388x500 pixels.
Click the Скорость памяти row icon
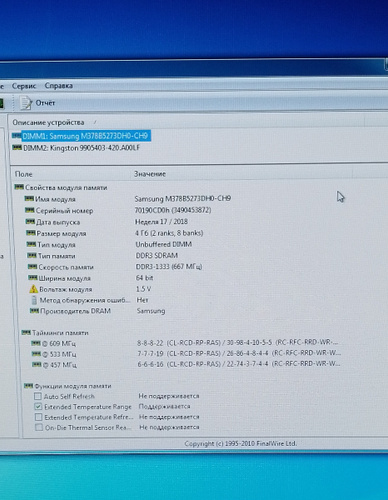click(x=32, y=266)
